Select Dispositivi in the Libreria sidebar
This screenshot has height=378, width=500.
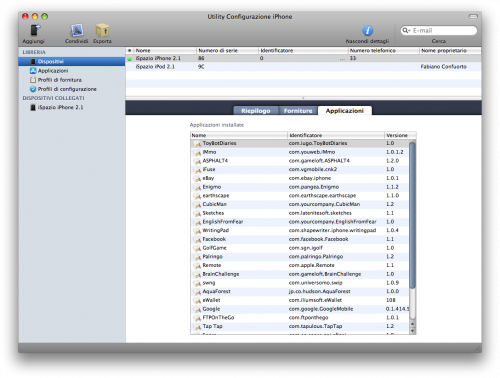coord(72,61)
